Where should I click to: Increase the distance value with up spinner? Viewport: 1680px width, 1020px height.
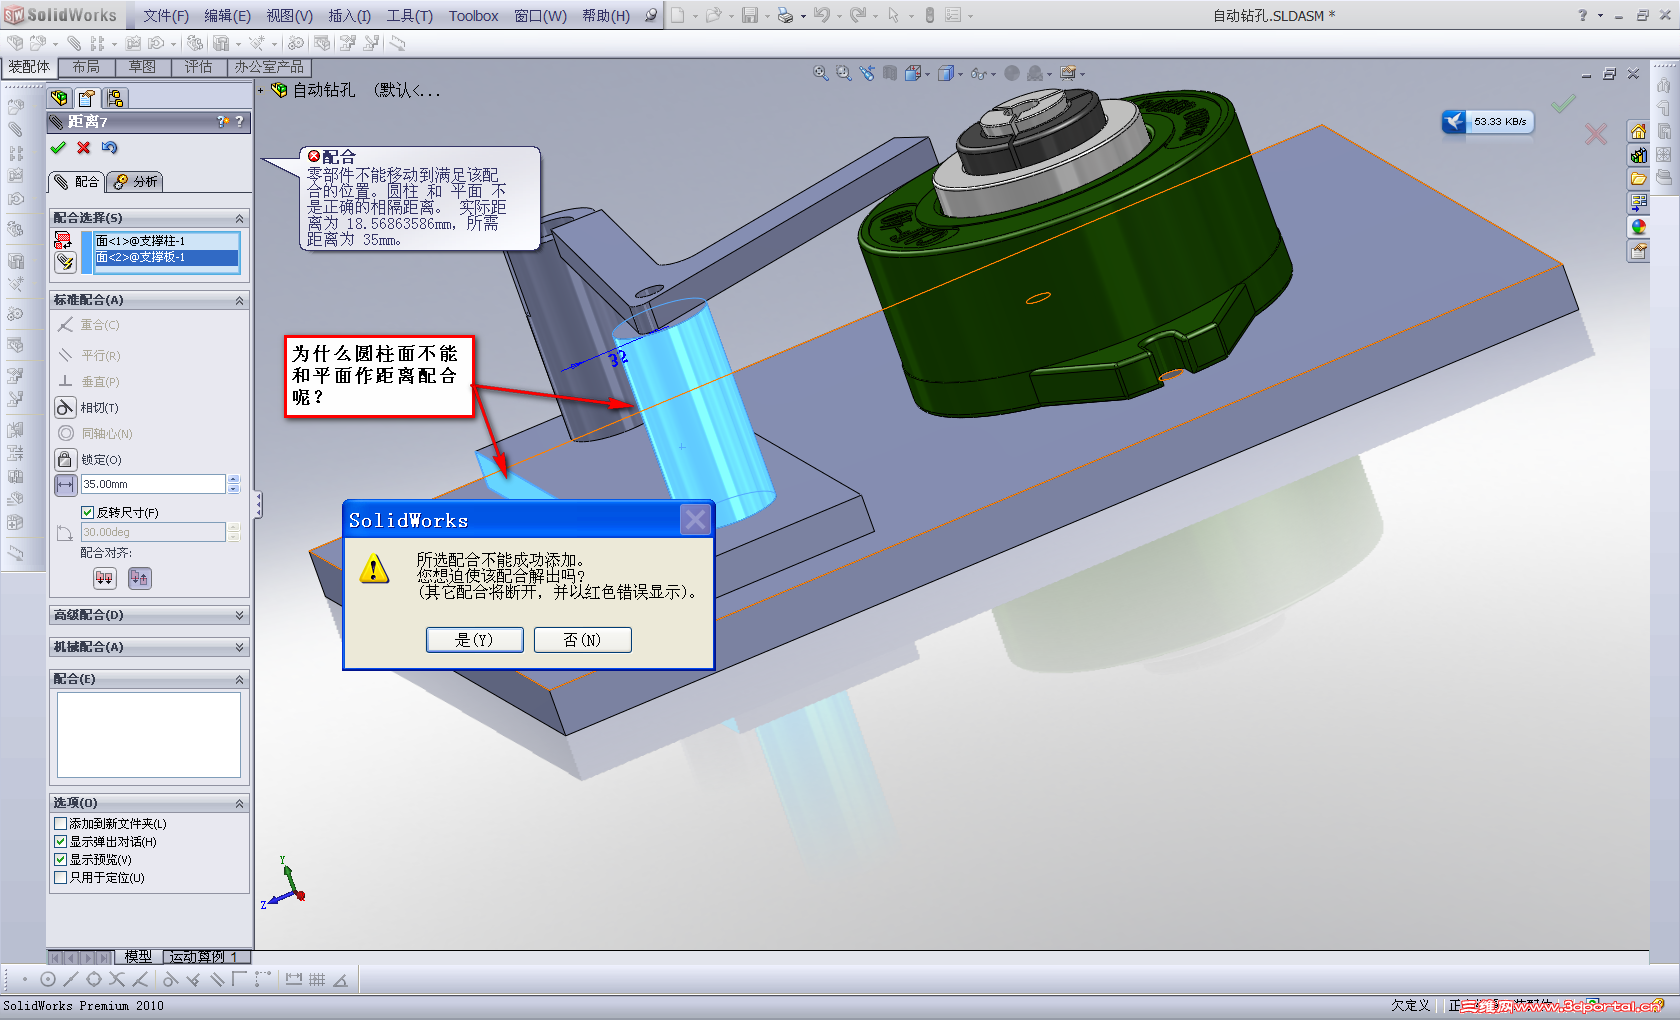(x=234, y=479)
